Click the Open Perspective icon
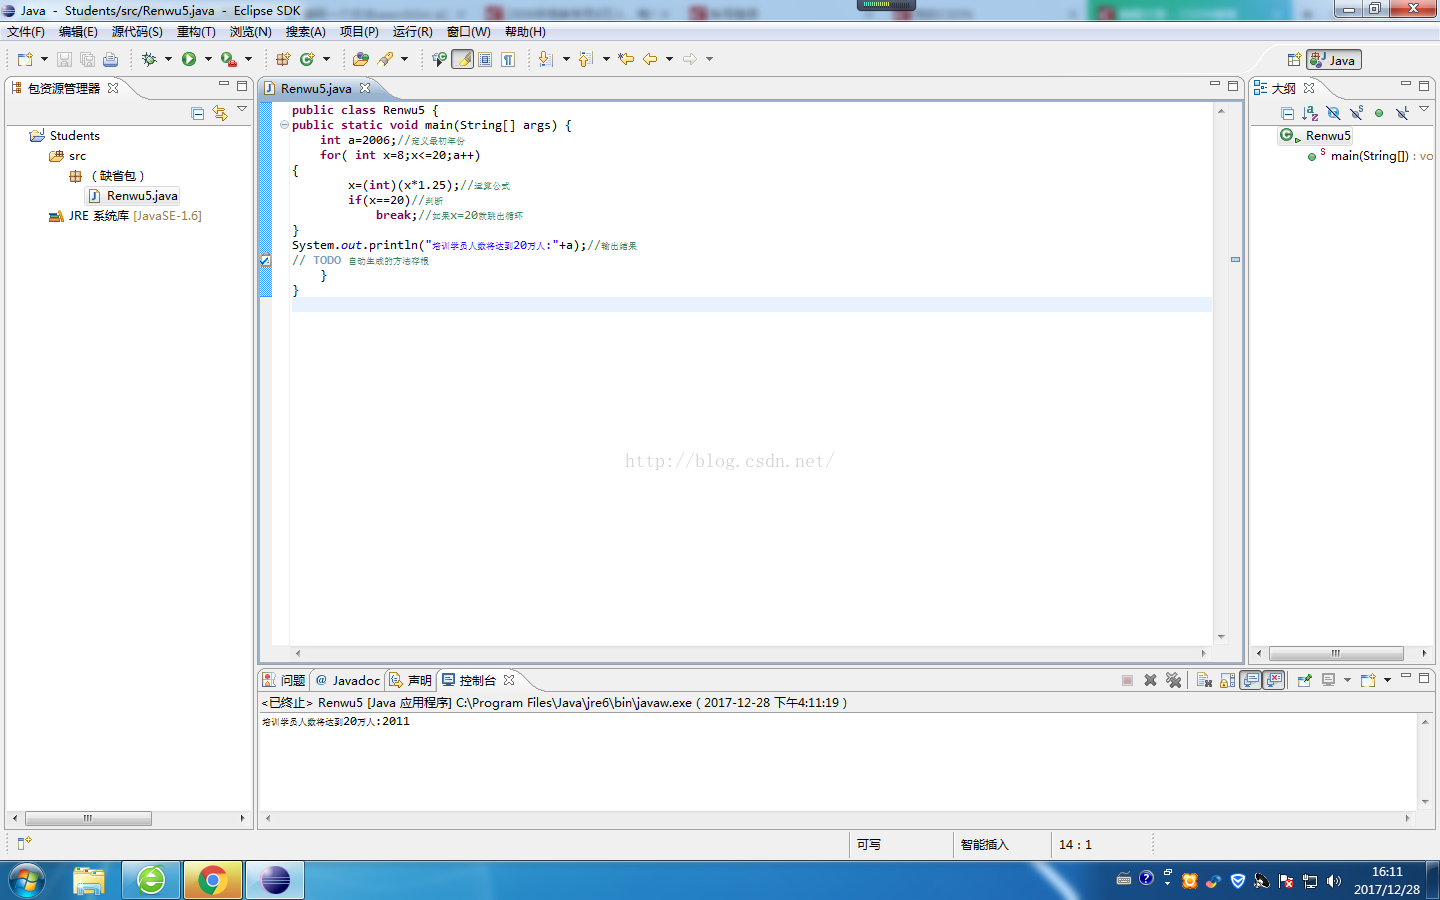Viewport: 1440px width, 900px height. 1294,60
